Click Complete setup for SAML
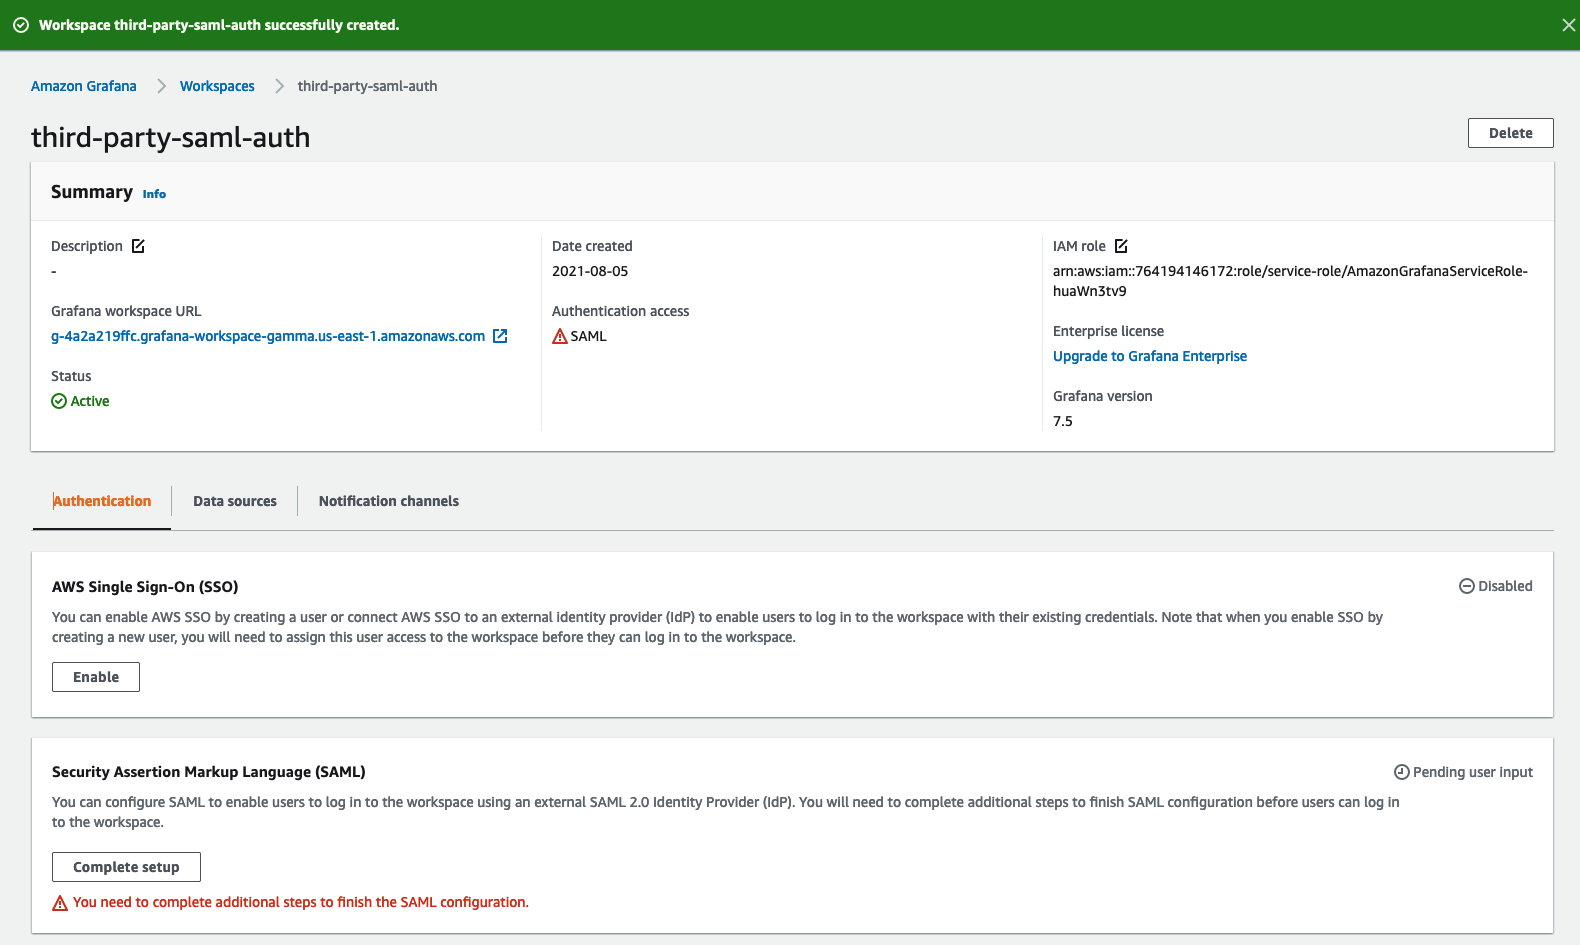The width and height of the screenshot is (1580, 945). coord(126,867)
